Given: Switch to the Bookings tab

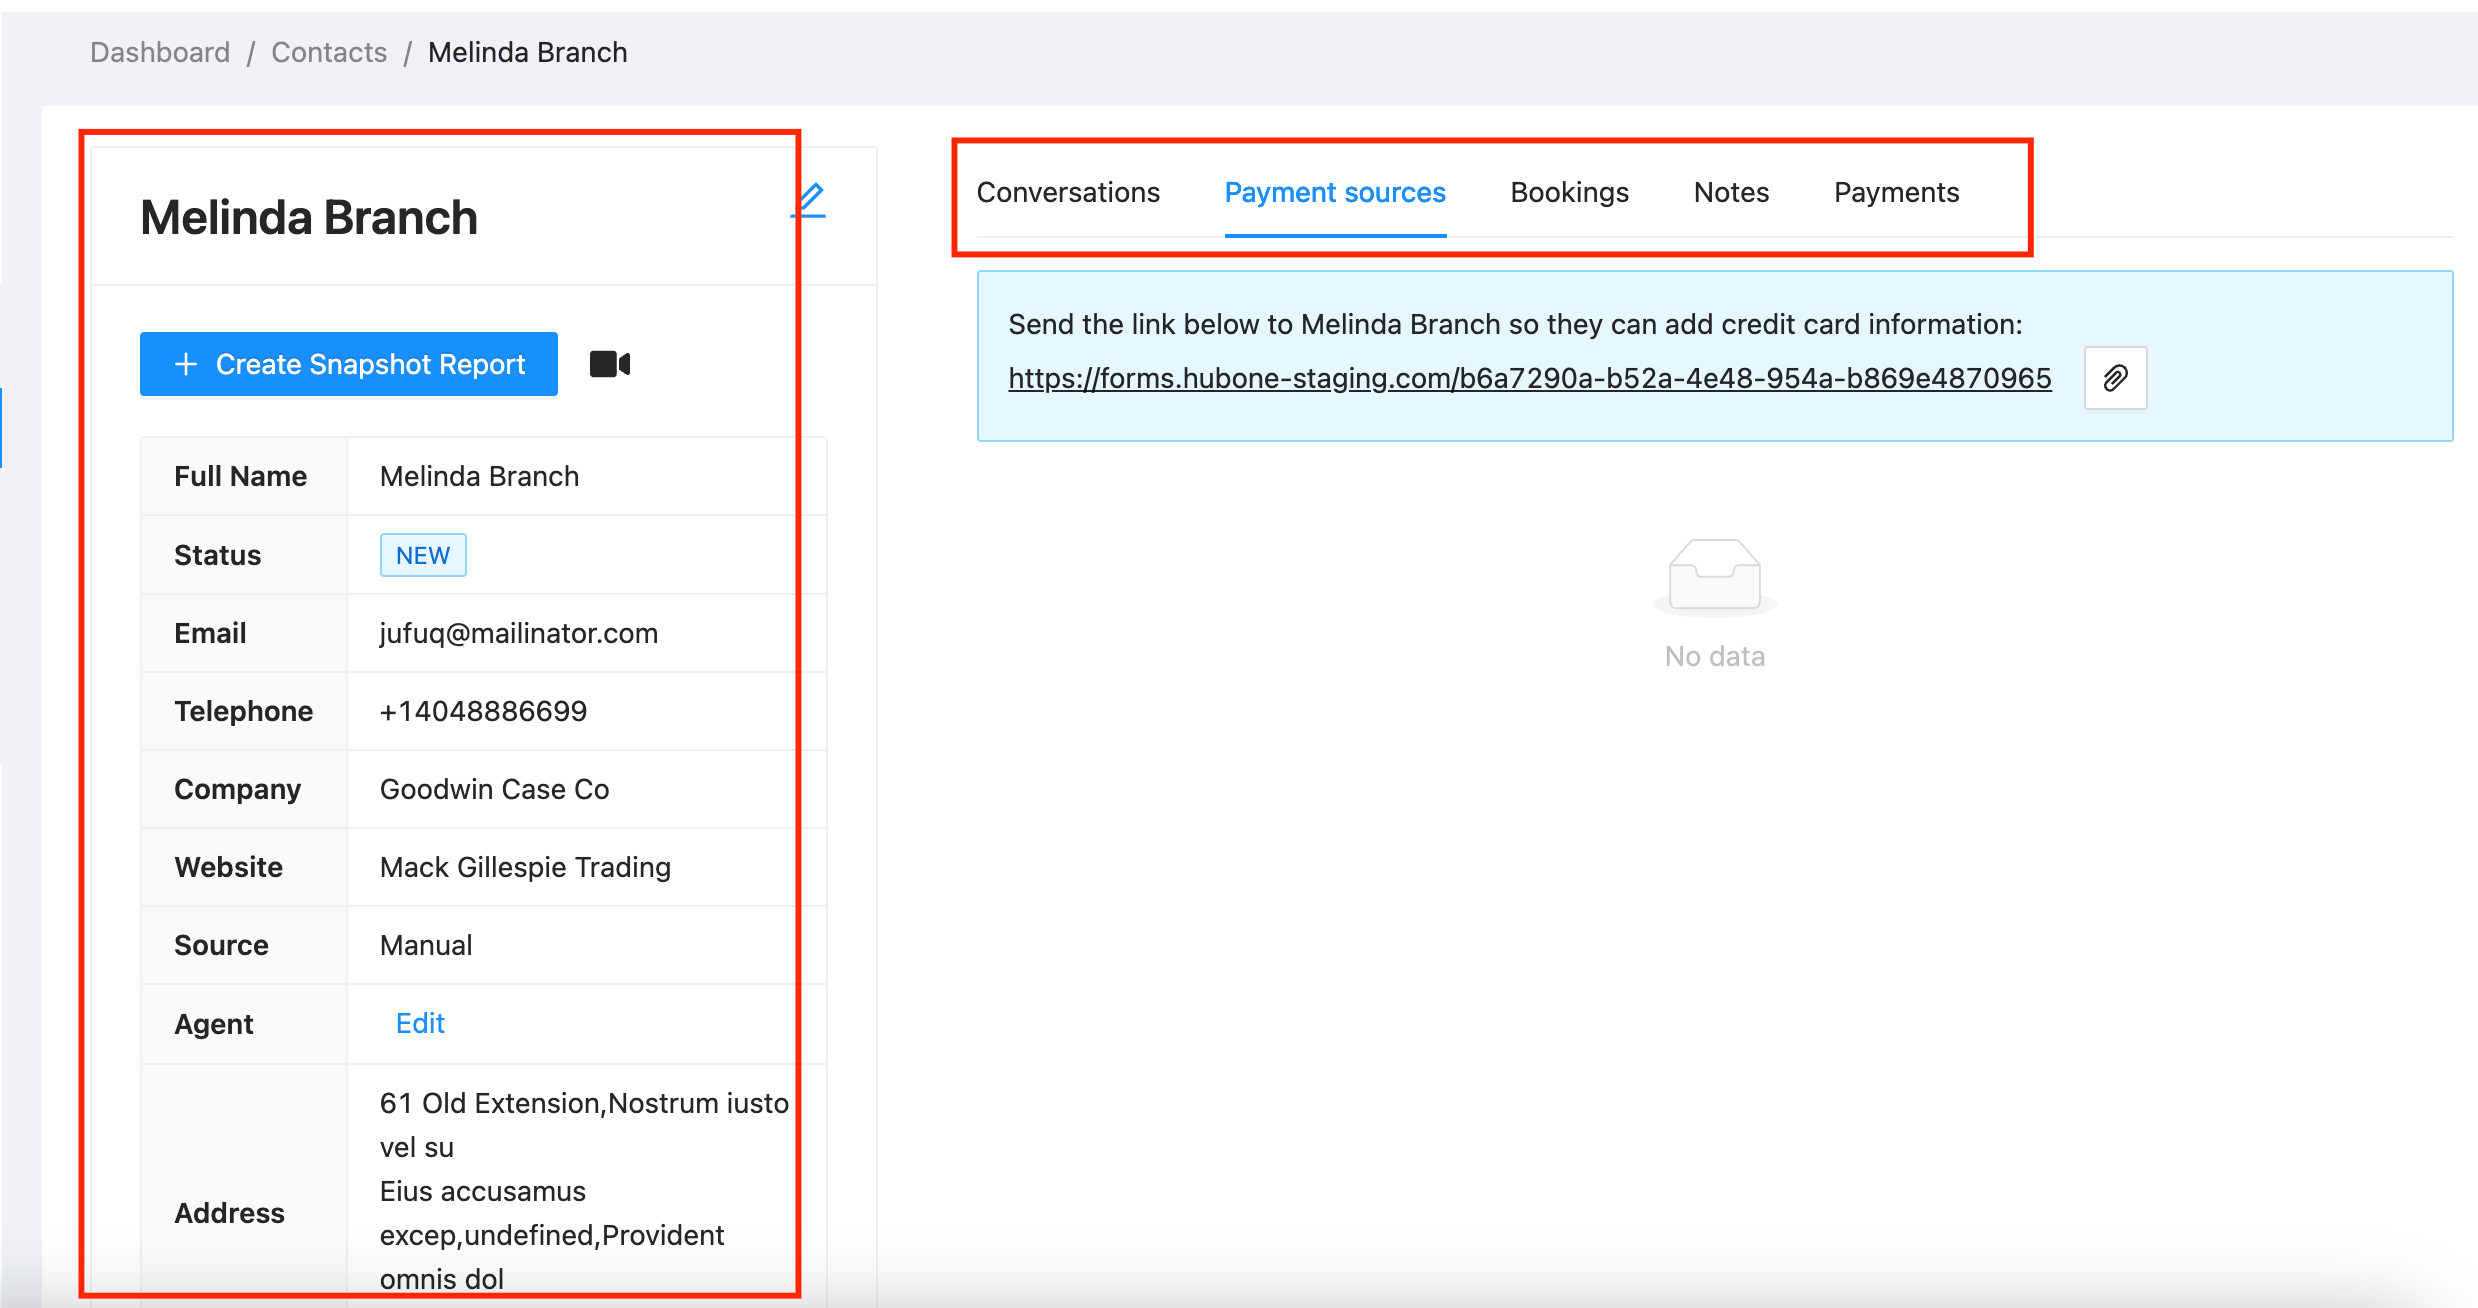Looking at the screenshot, I should (1568, 192).
